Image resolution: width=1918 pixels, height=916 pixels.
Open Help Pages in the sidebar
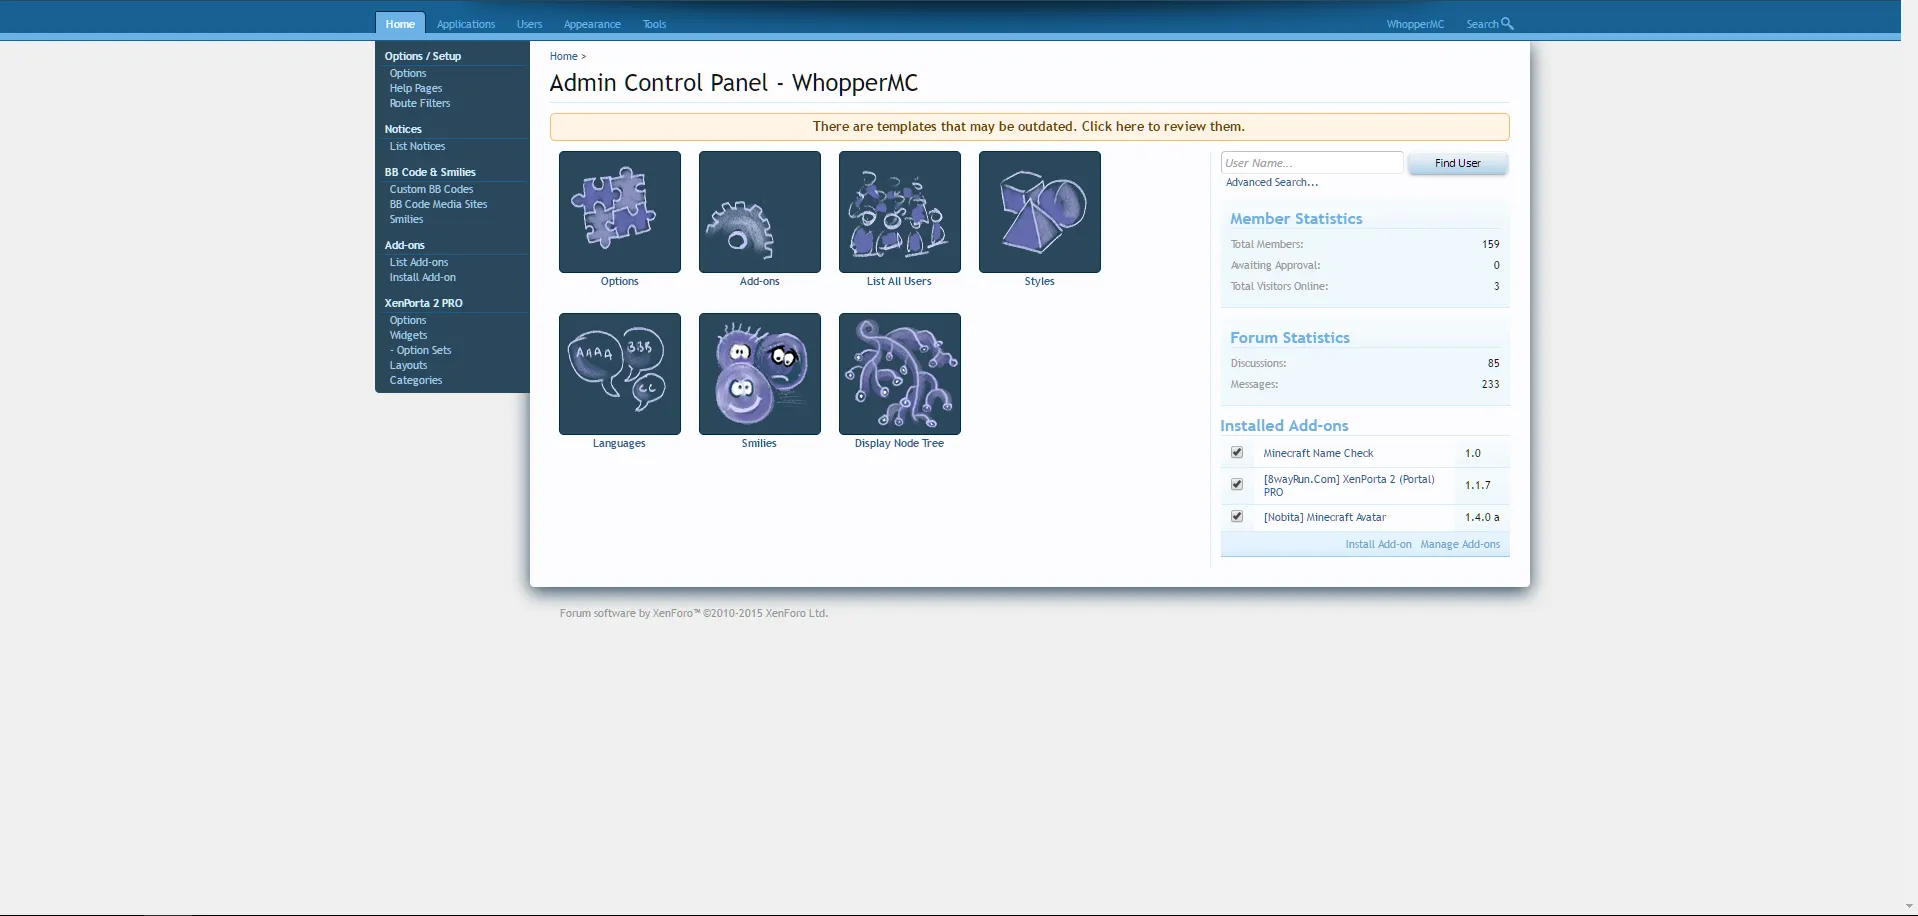416,89
